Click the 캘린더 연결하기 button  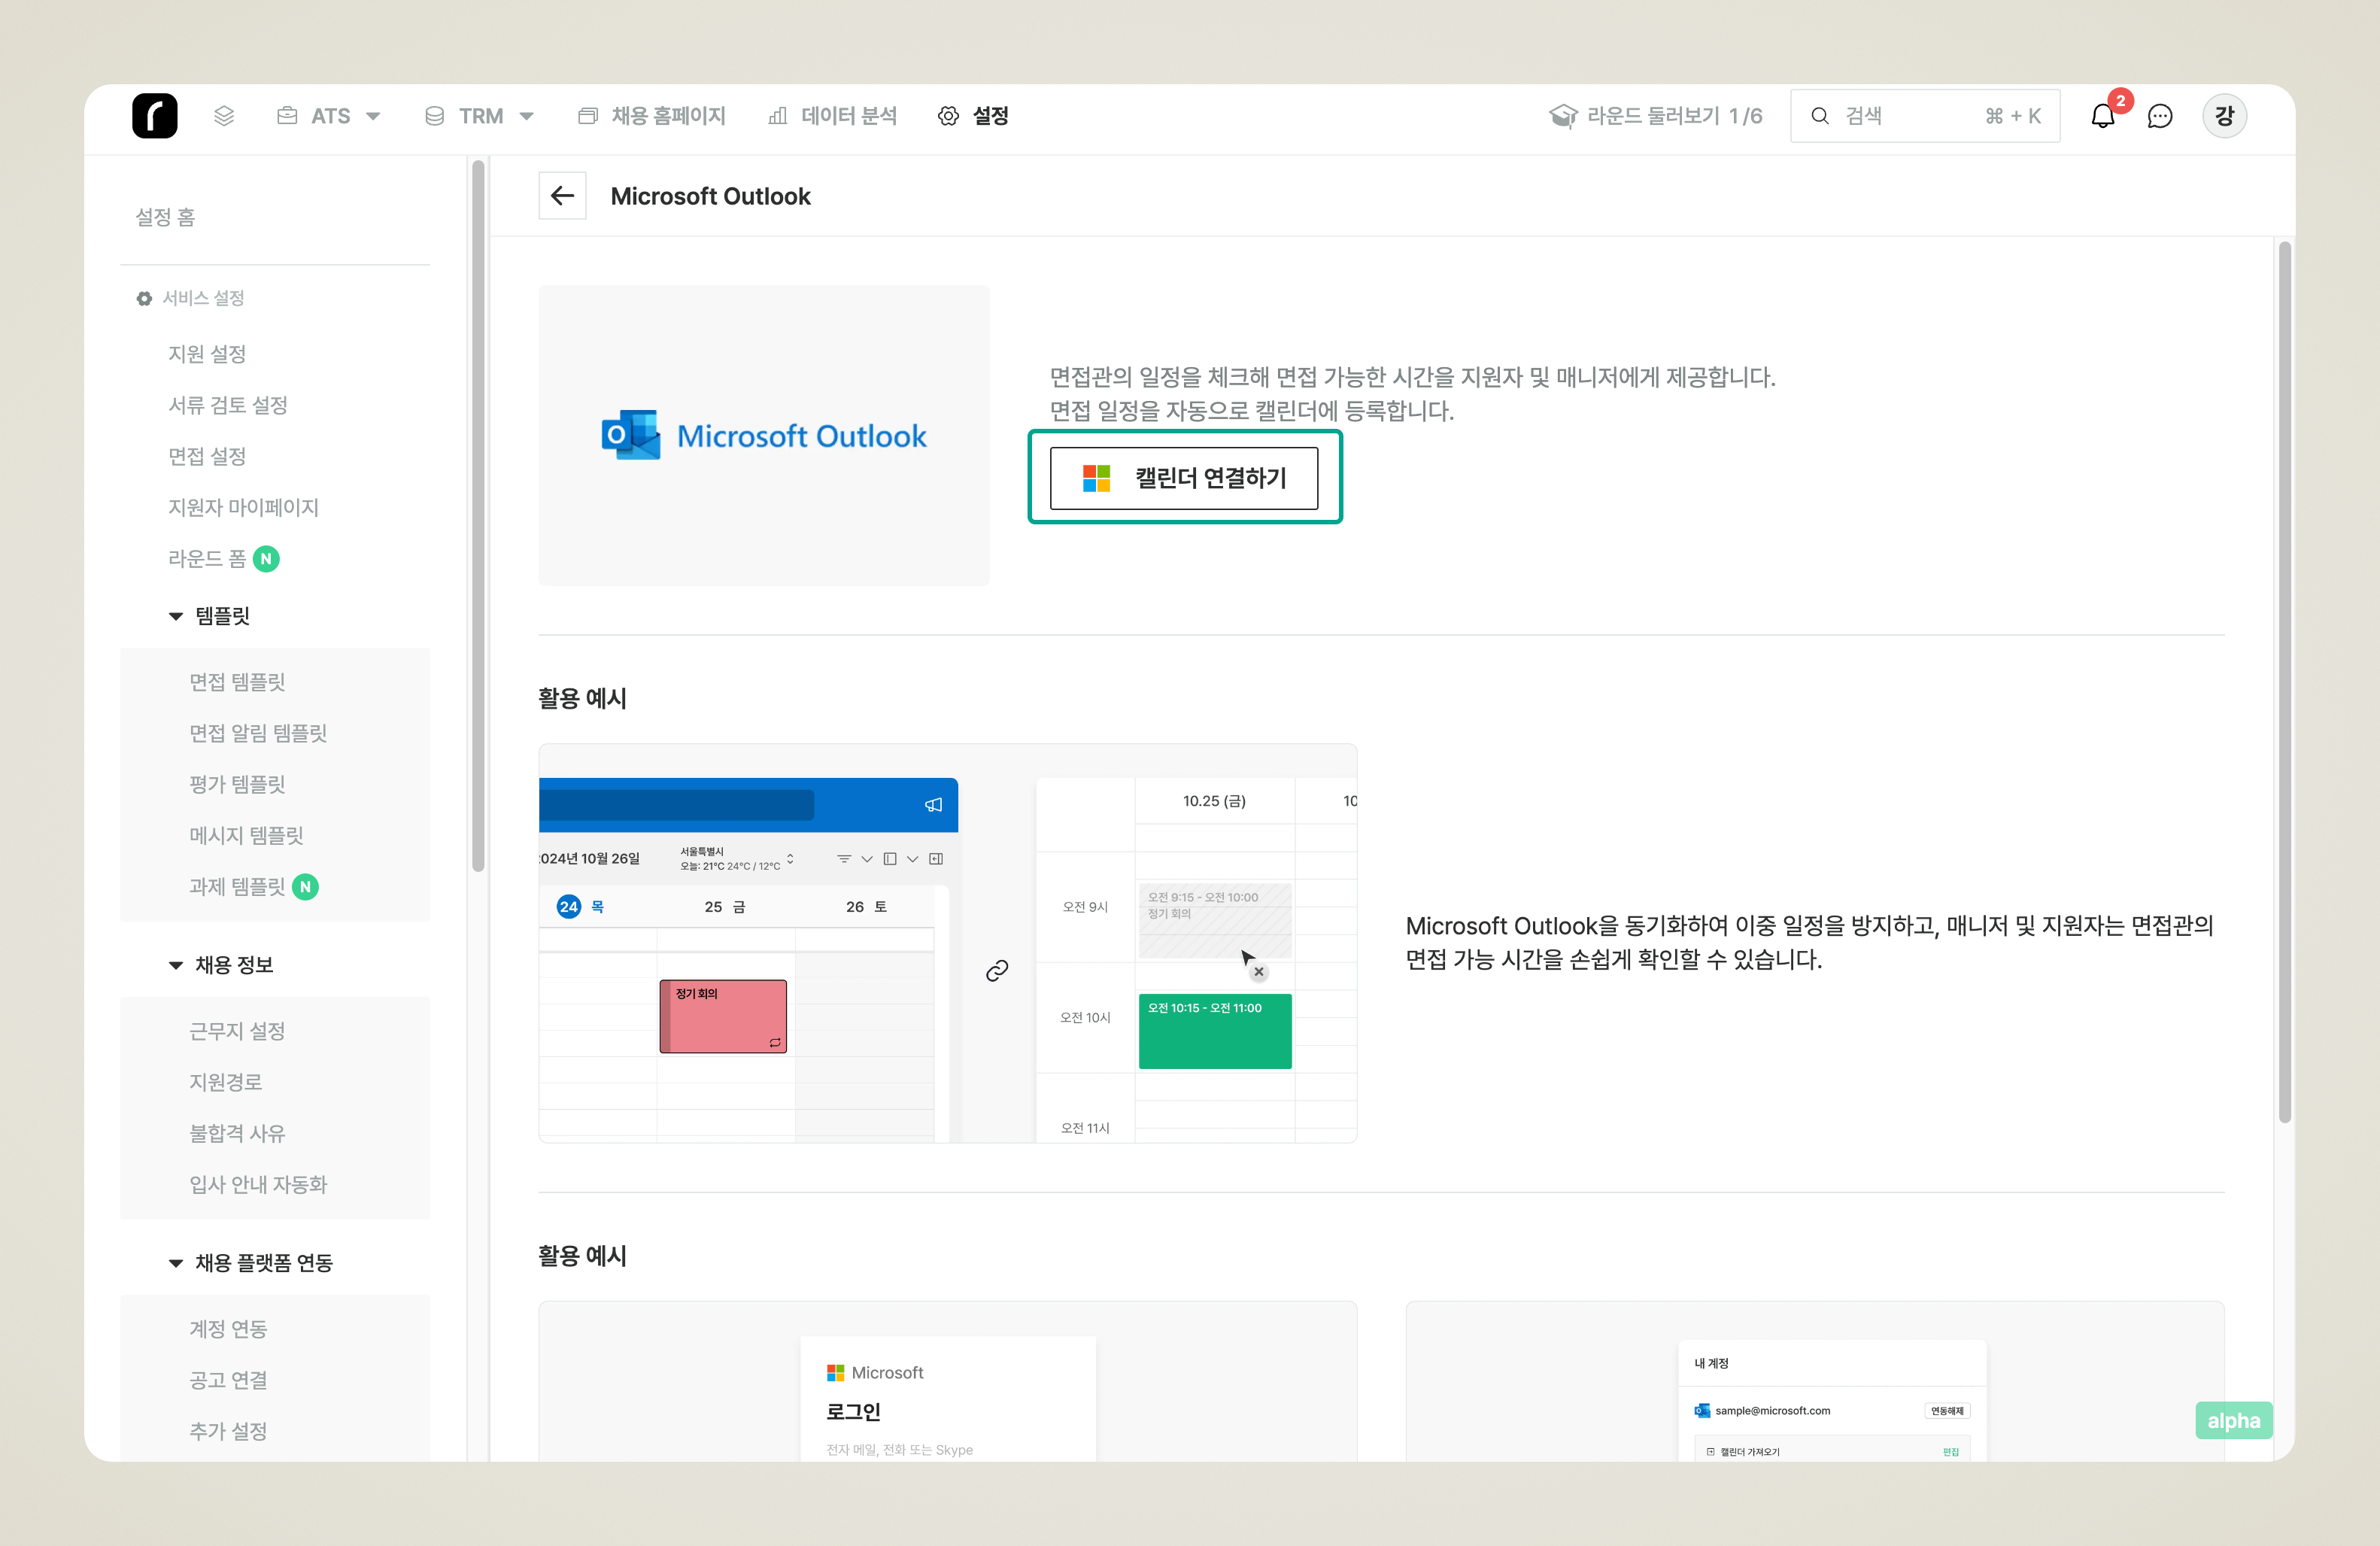pyautogui.click(x=1183, y=478)
